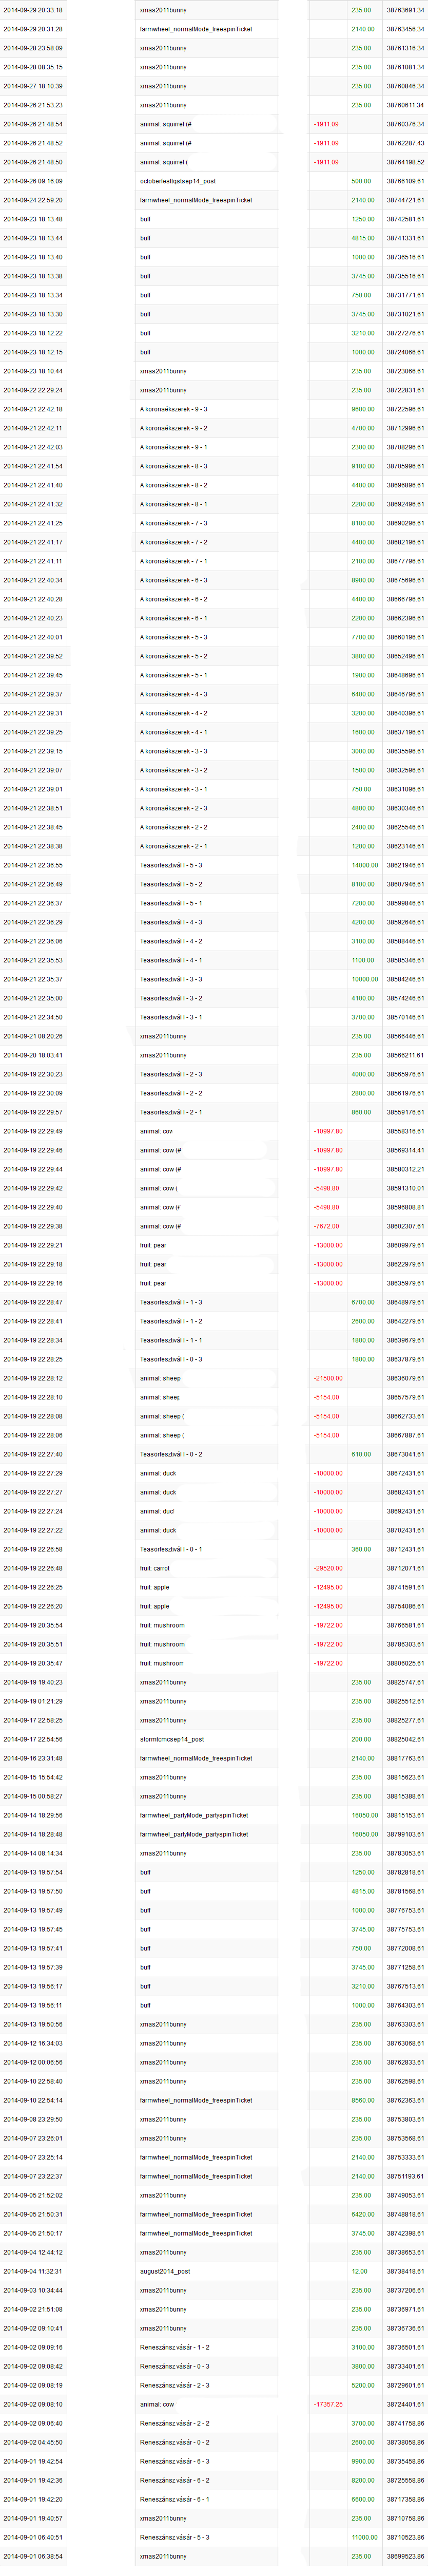Viewport: 428px width, 2576px height.
Task: Select balance value 38766109.61
Action: pyautogui.click(x=405, y=181)
